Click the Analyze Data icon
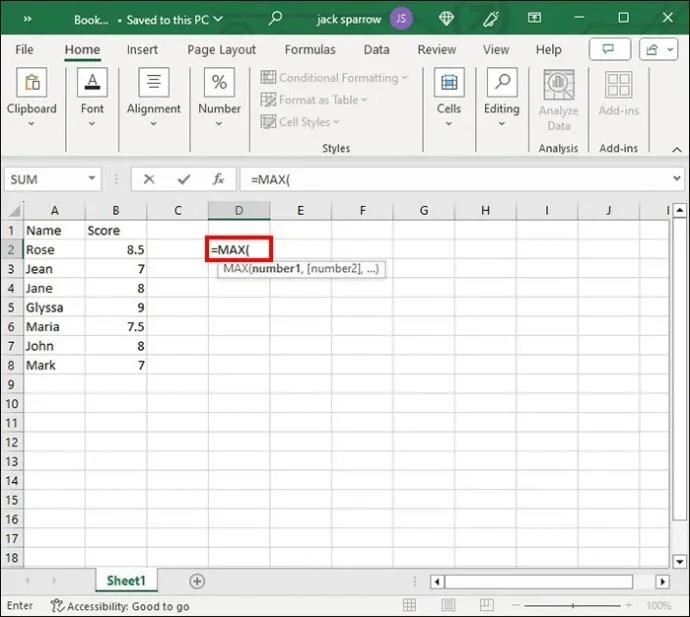This screenshot has width=690, height=617. point(558,86)
